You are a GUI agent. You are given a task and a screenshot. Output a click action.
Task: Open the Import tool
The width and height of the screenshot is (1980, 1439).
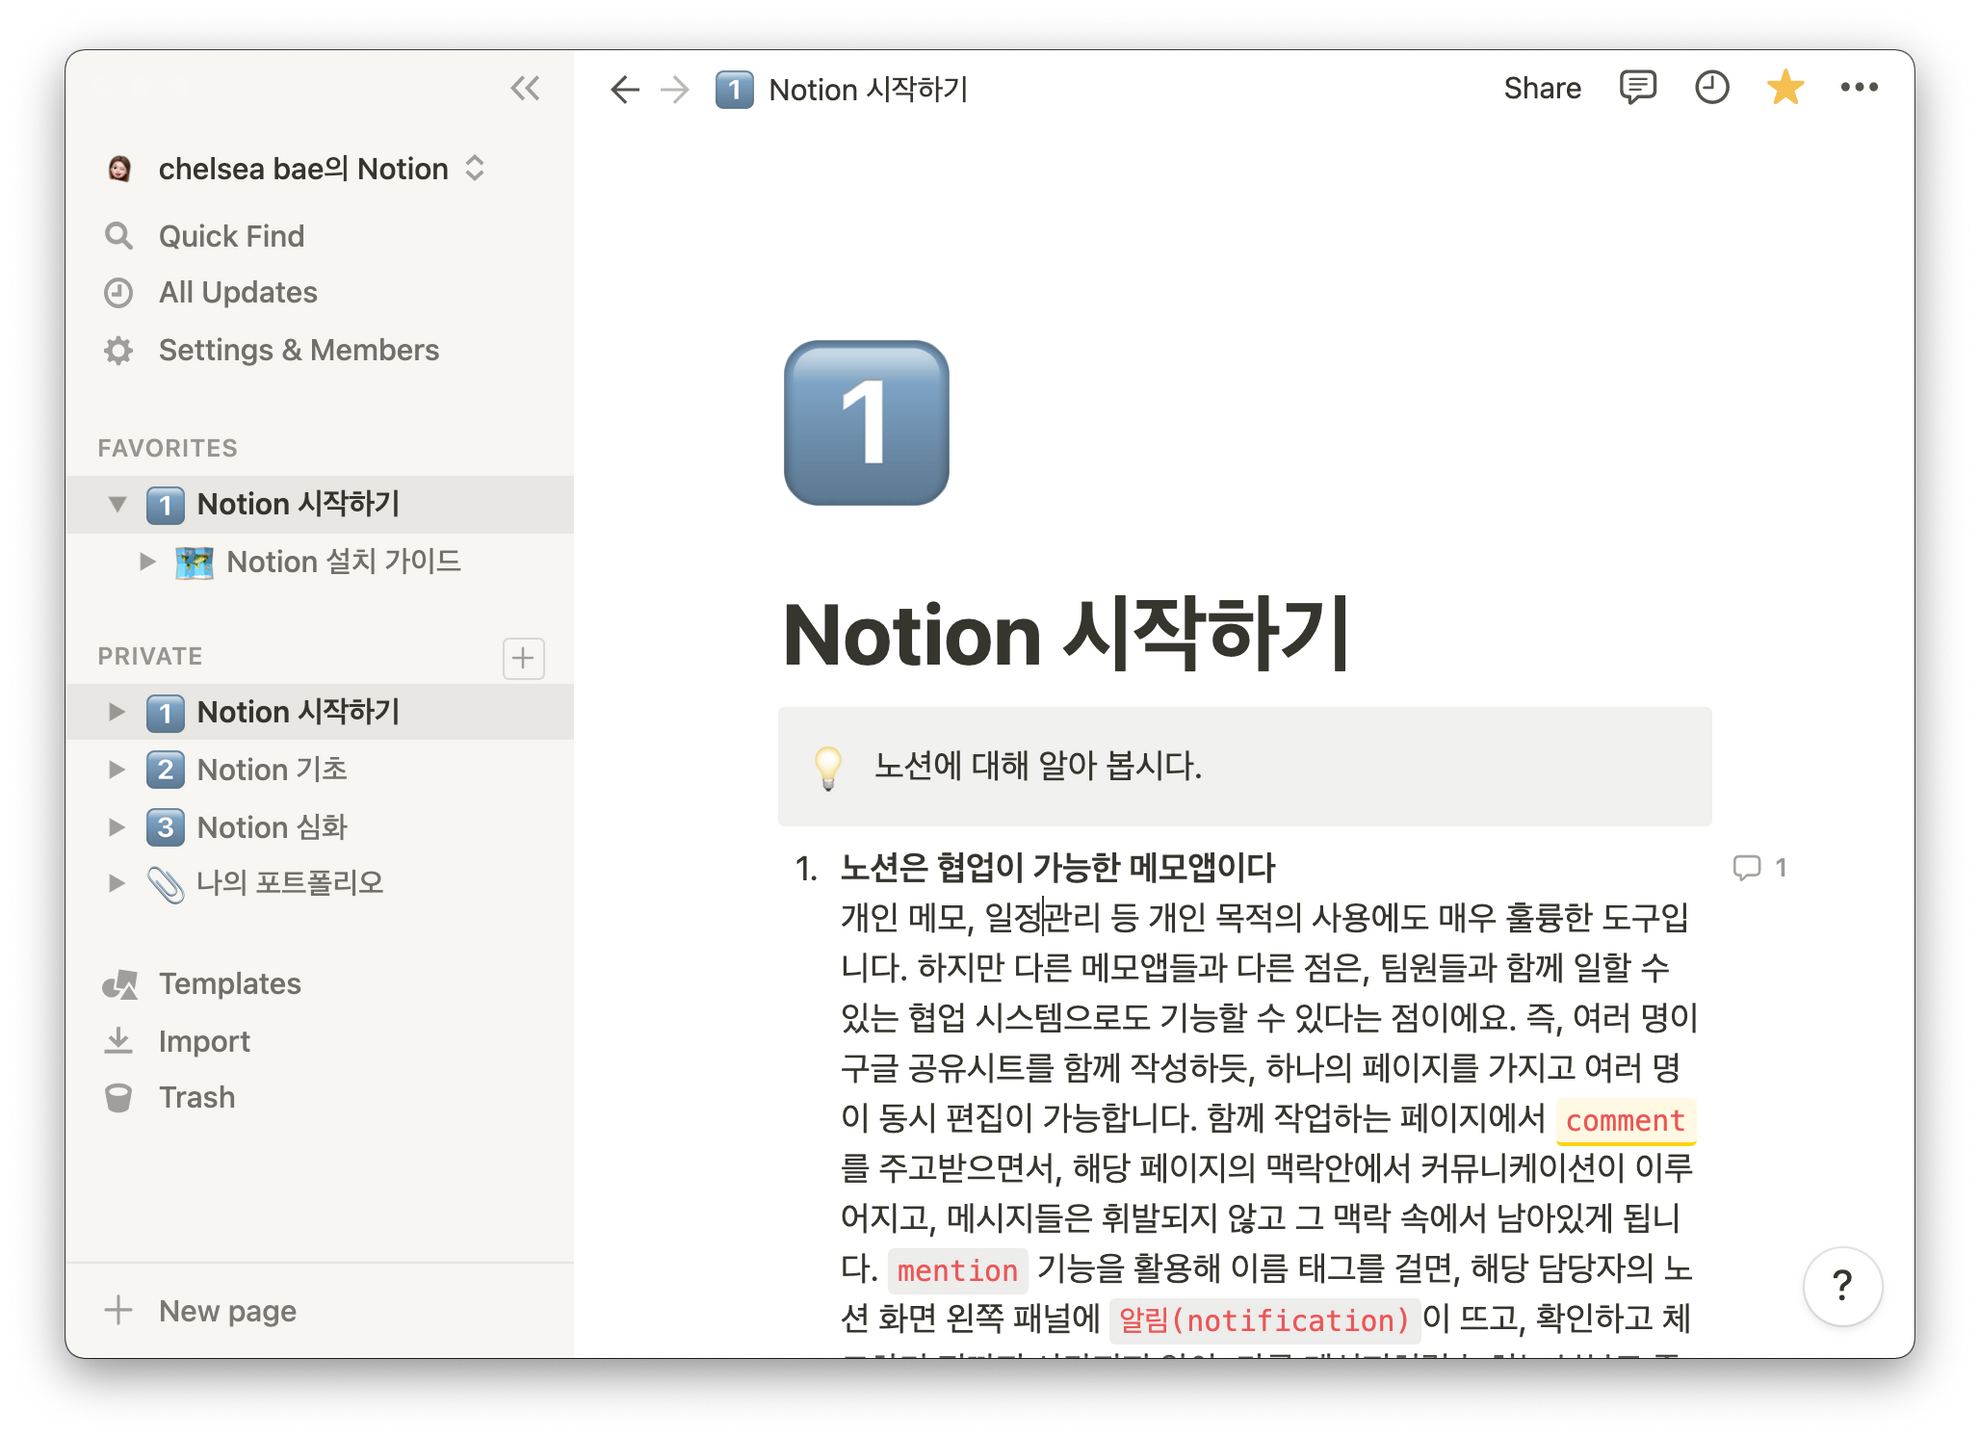click(x=204, y=1040)
